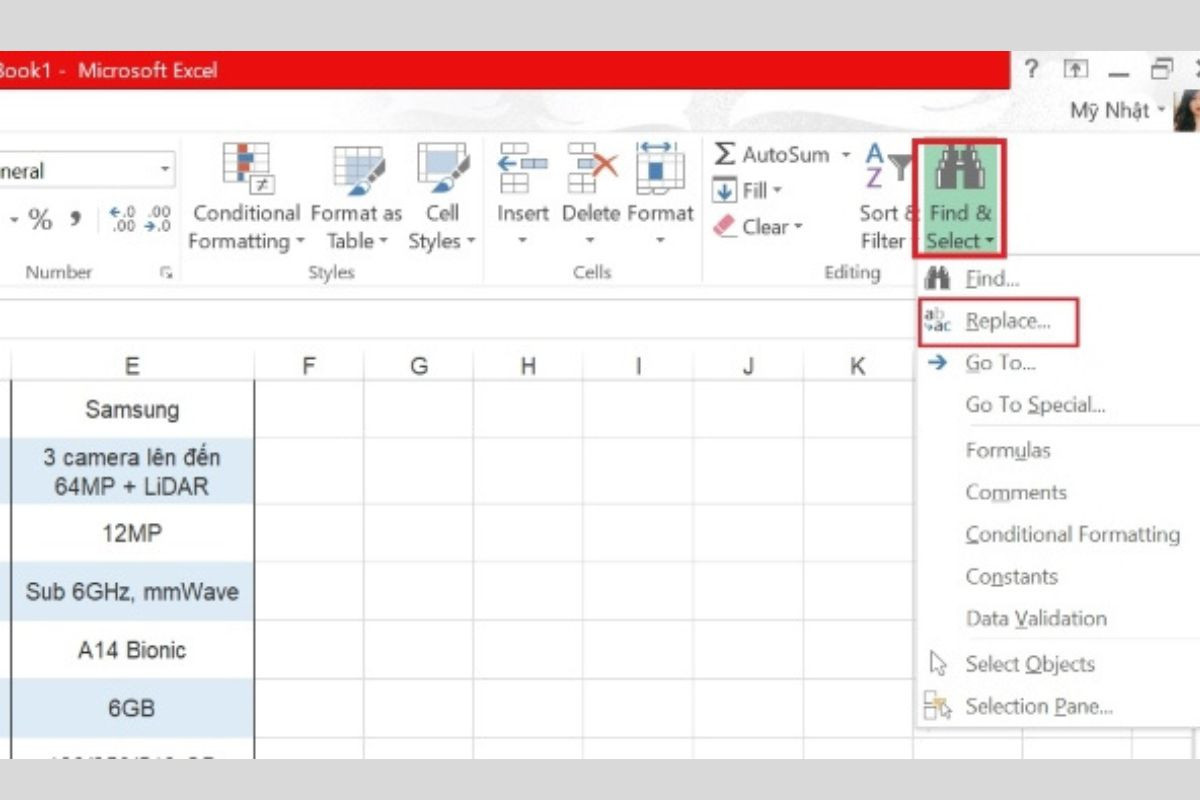
Task: Expand Format cells dropdown arrow
Action: (660, 240)
